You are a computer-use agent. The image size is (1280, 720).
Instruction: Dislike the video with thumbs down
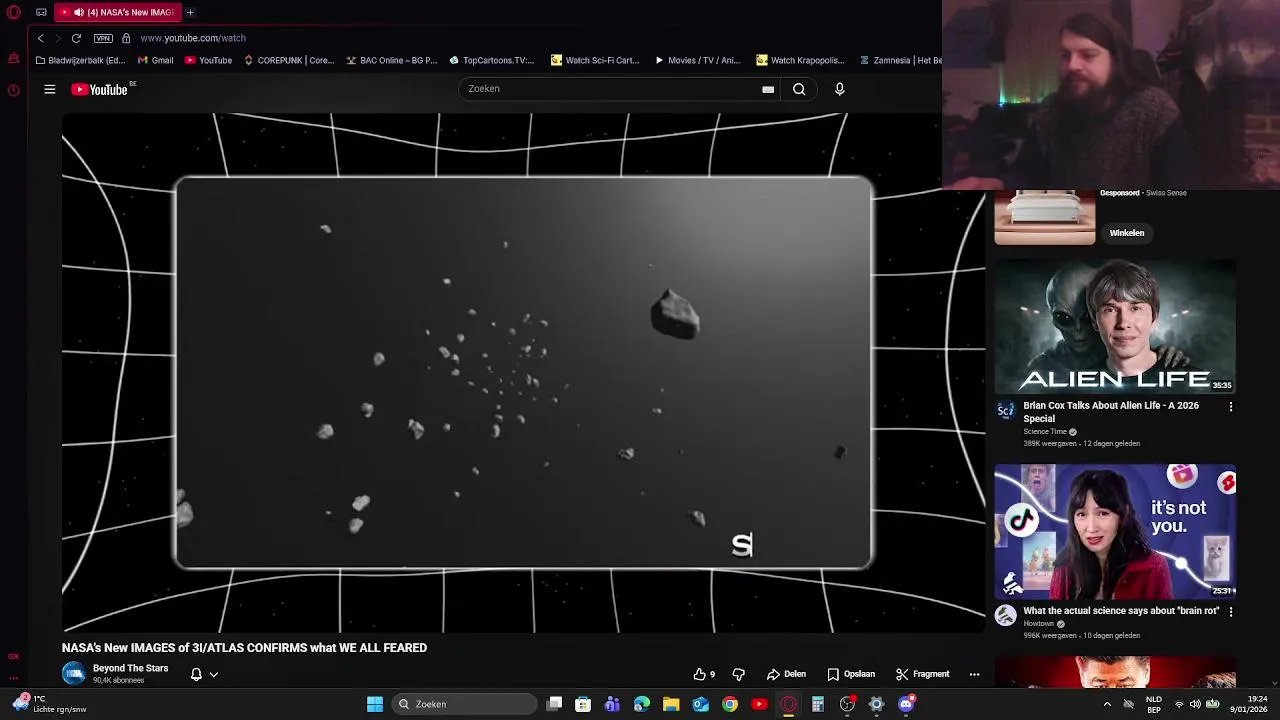(x=738, y=674)
